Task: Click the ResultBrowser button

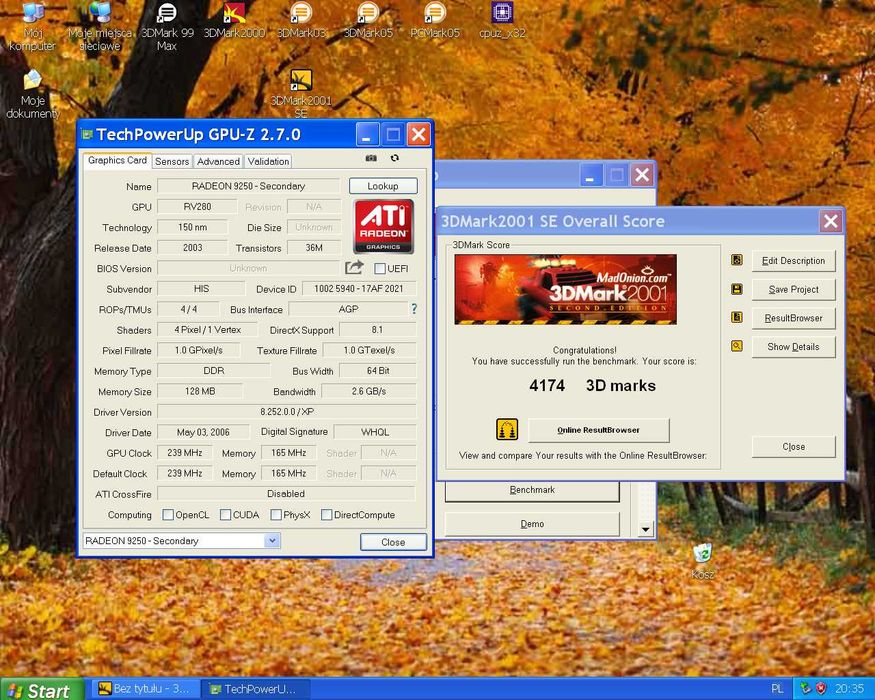Action: (794, 318)
